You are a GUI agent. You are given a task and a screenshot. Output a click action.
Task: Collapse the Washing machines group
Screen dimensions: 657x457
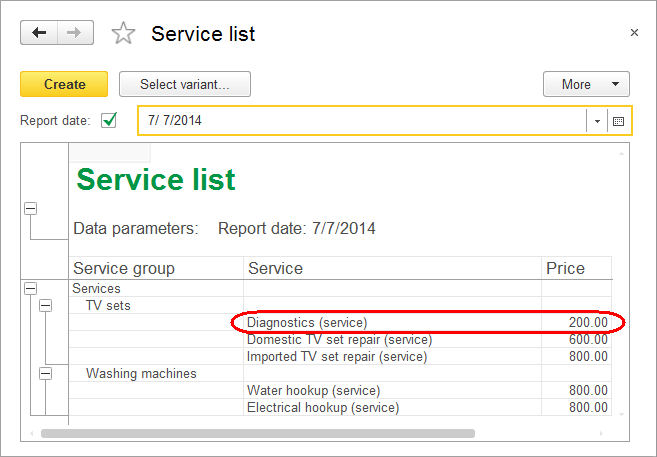(46, 373)
